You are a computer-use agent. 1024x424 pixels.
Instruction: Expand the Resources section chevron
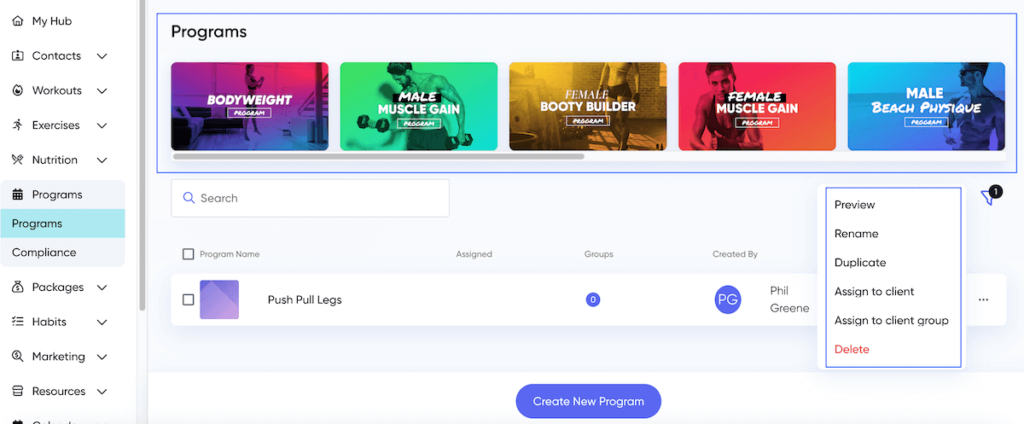pyautogui.click(x=104, y=392)
